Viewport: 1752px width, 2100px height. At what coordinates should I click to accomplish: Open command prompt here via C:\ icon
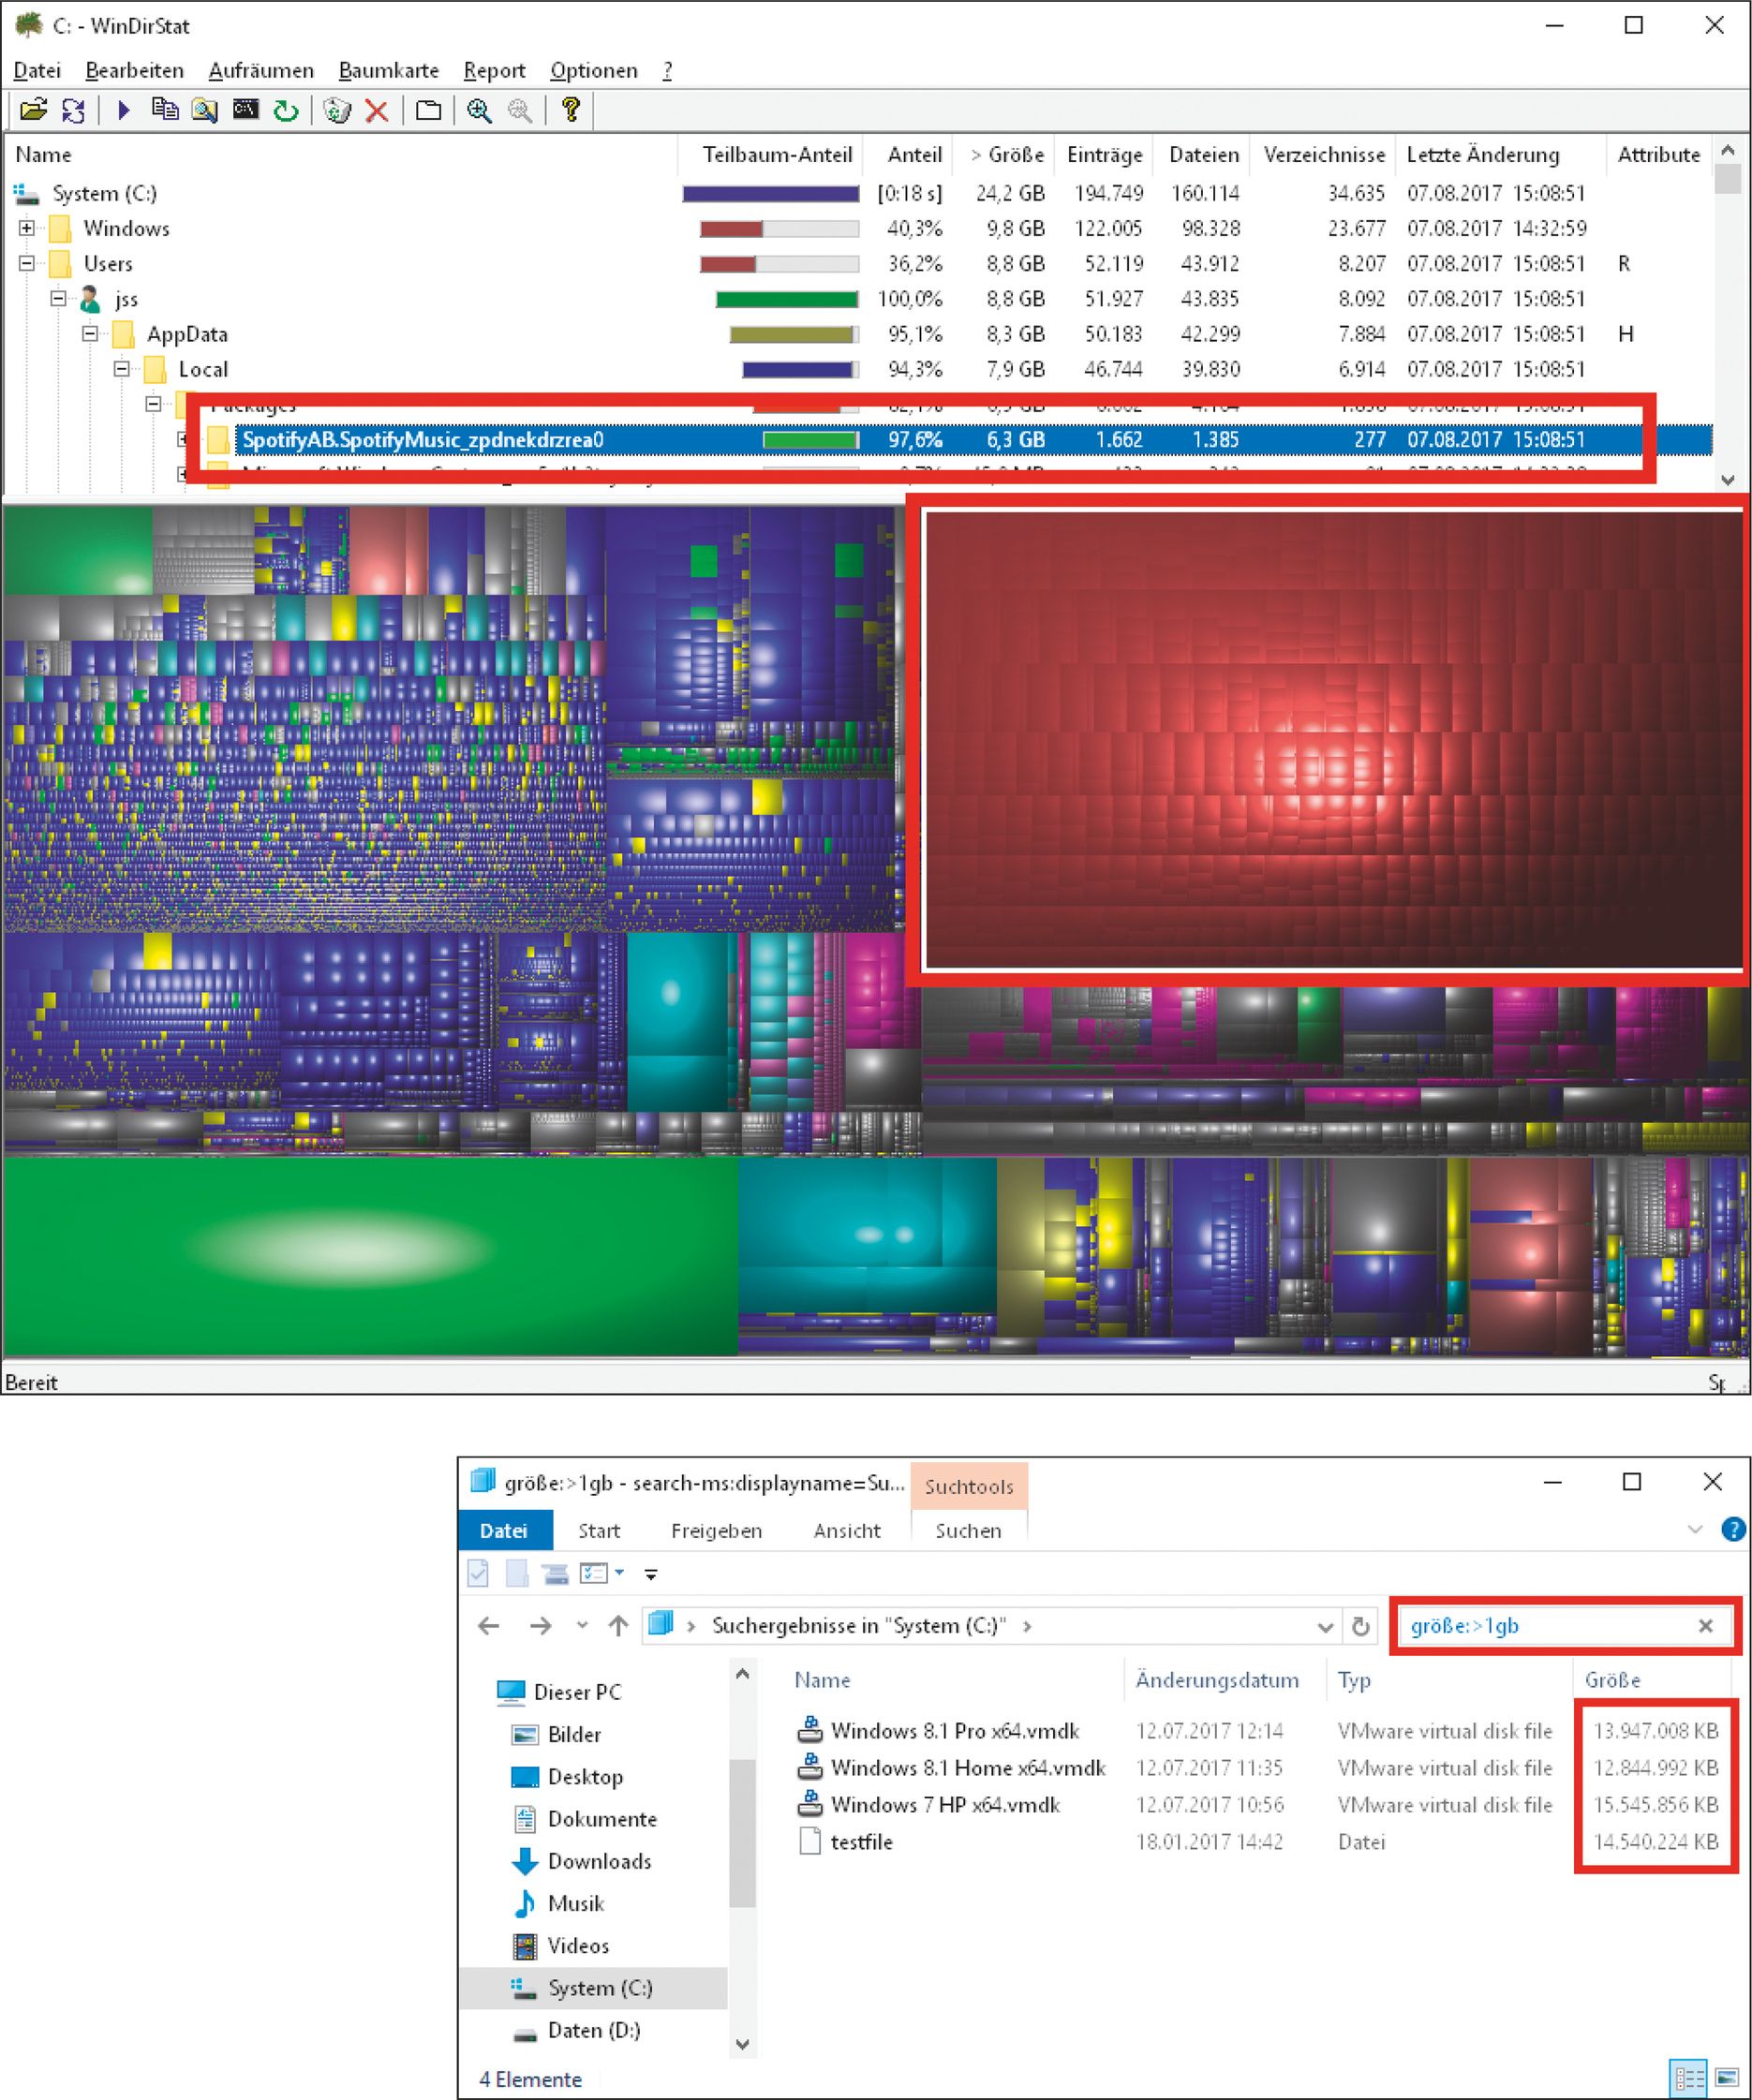coord(245,110)
